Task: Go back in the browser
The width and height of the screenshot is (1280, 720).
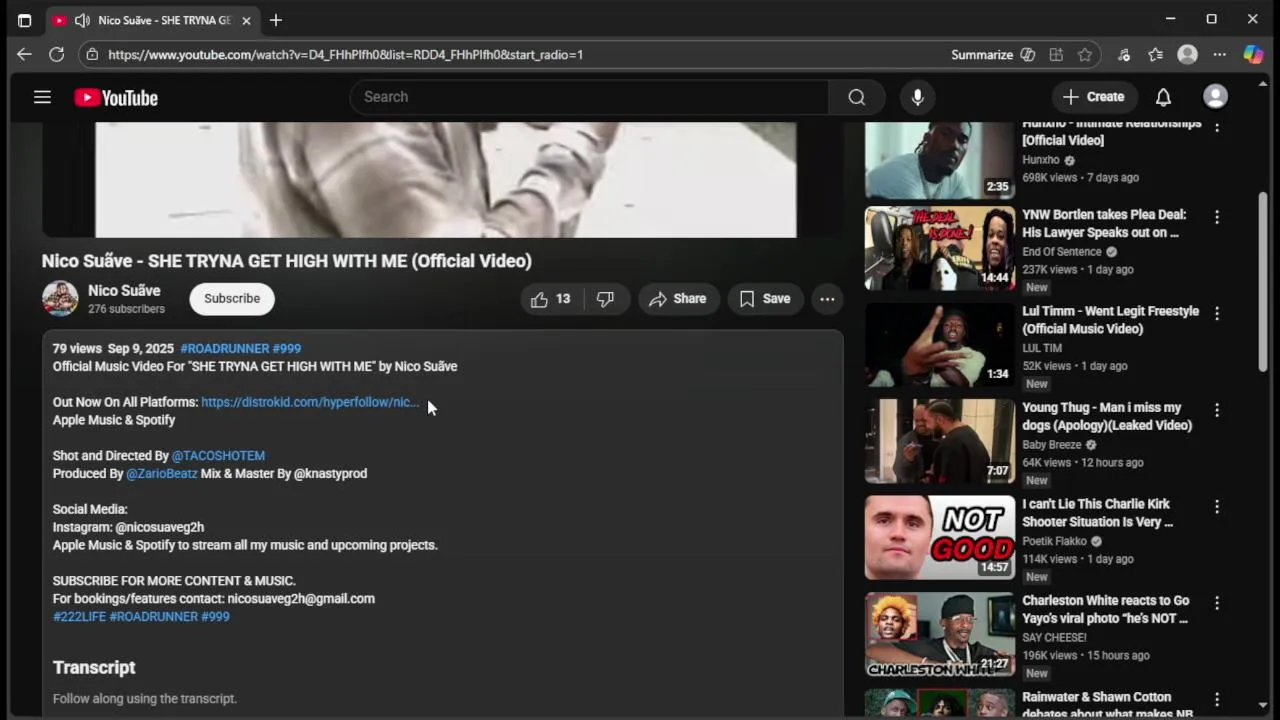Action: 24,55
